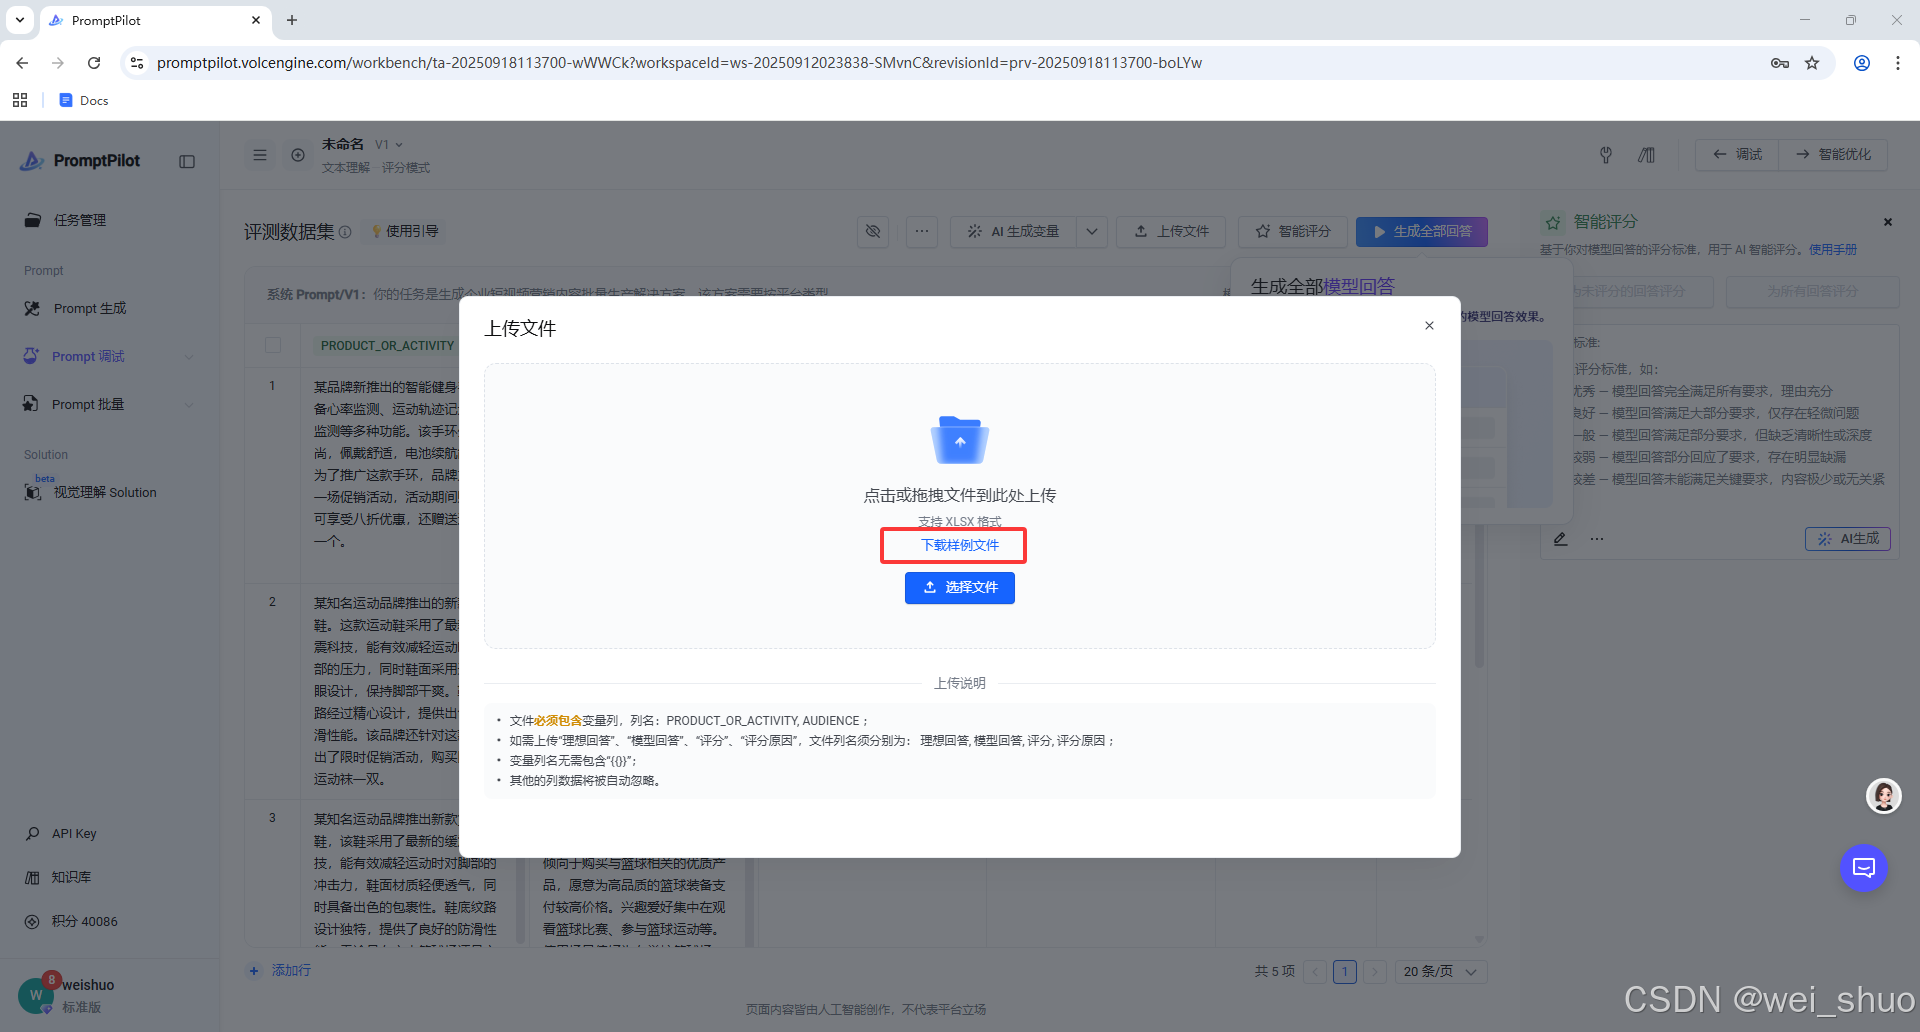This screenshot has height=1032, width=1920.
Task: Click the info icon beside 评测数据集
Action: pos(345,232)
